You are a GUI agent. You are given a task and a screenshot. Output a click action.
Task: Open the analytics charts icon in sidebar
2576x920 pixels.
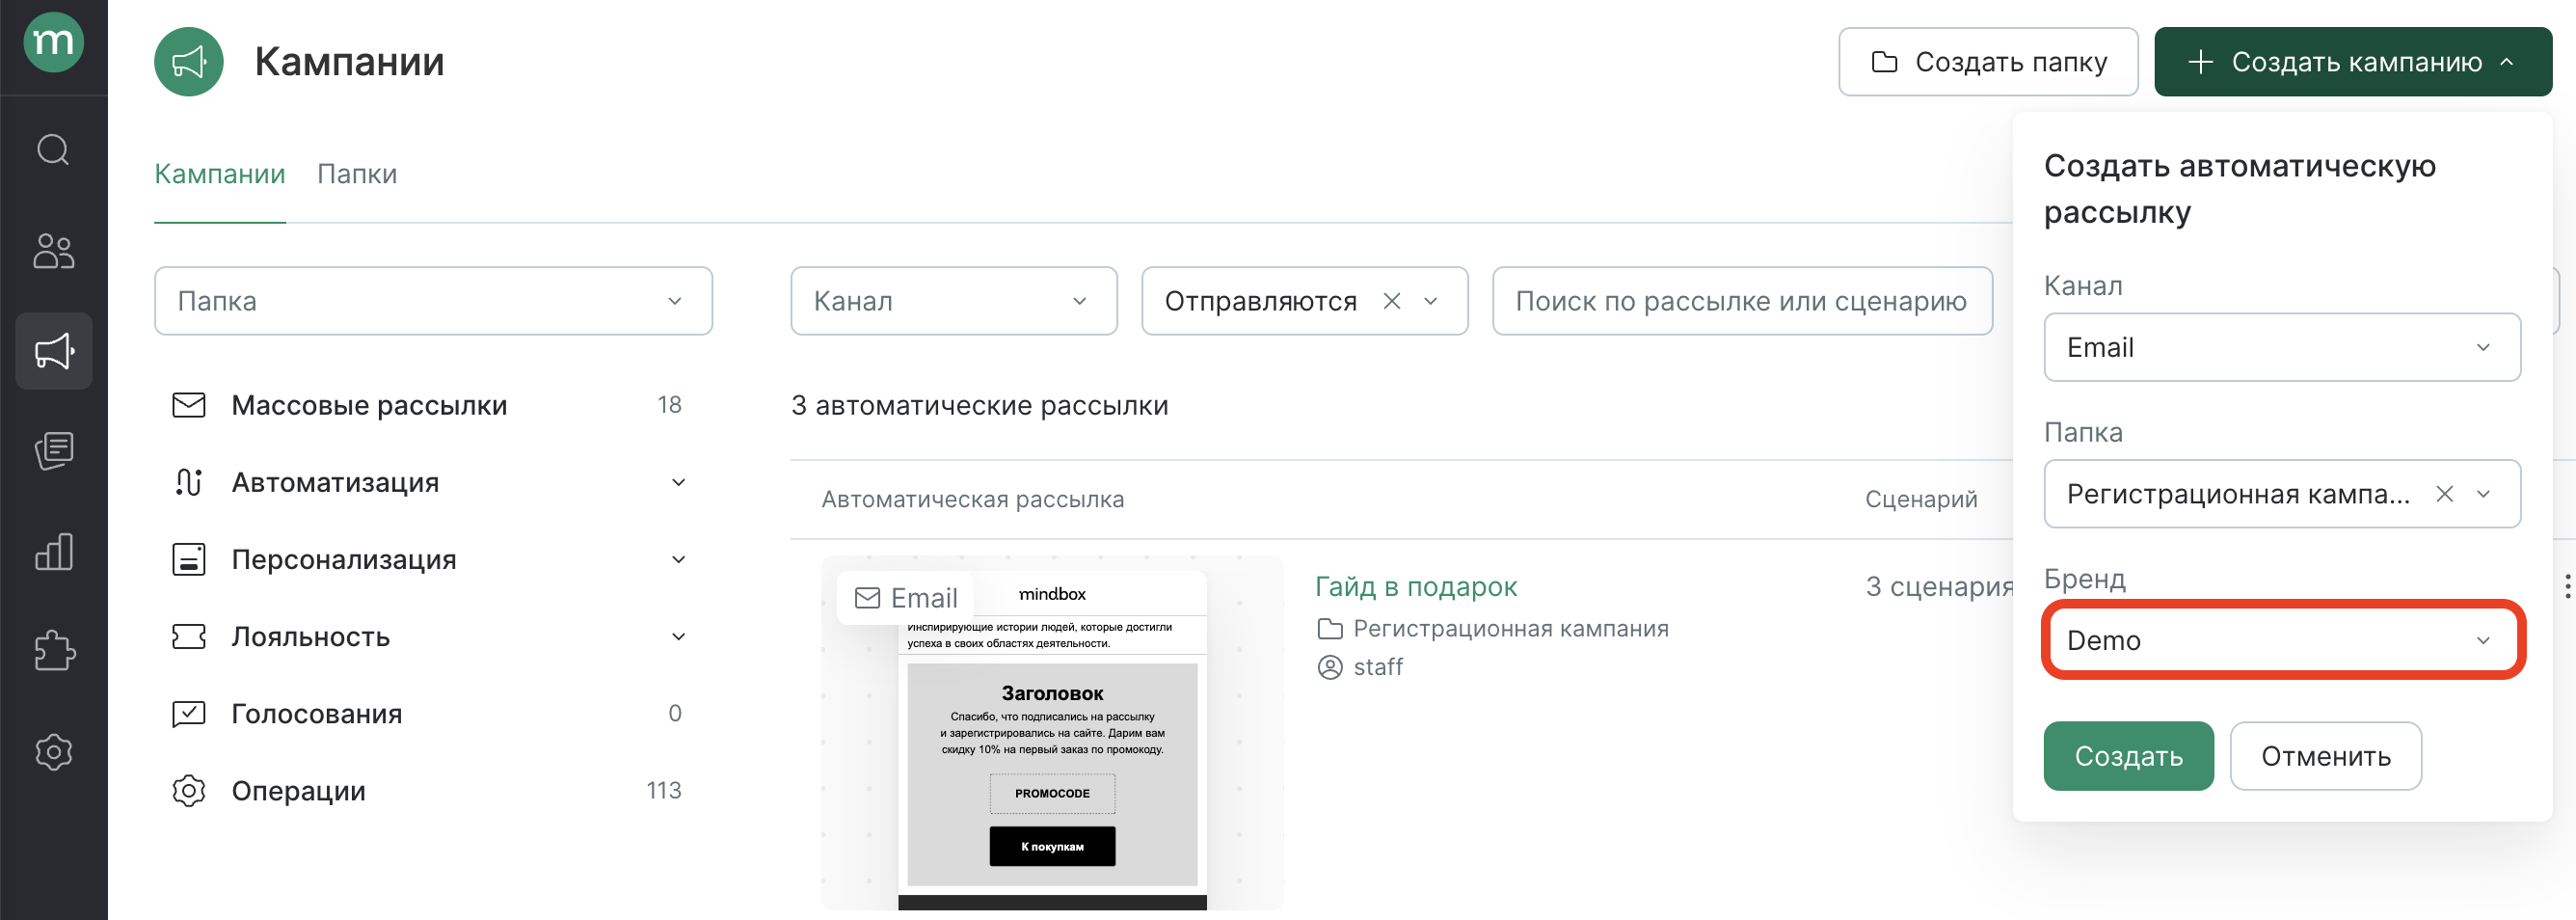click(x=53, y=551)
